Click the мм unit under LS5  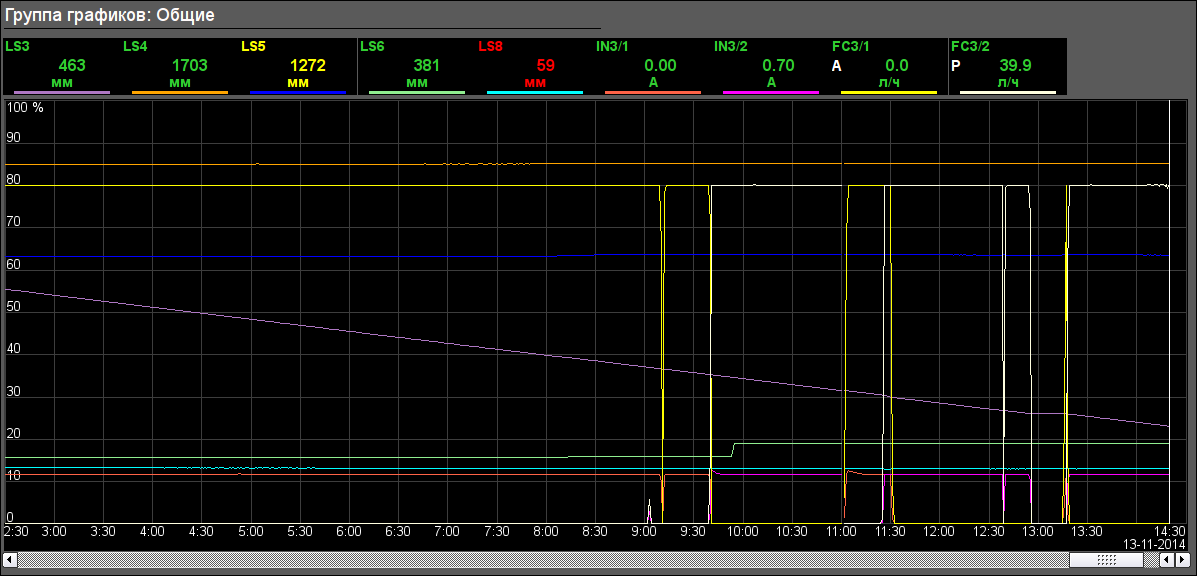pyautogui.click(x=298, y=82)
